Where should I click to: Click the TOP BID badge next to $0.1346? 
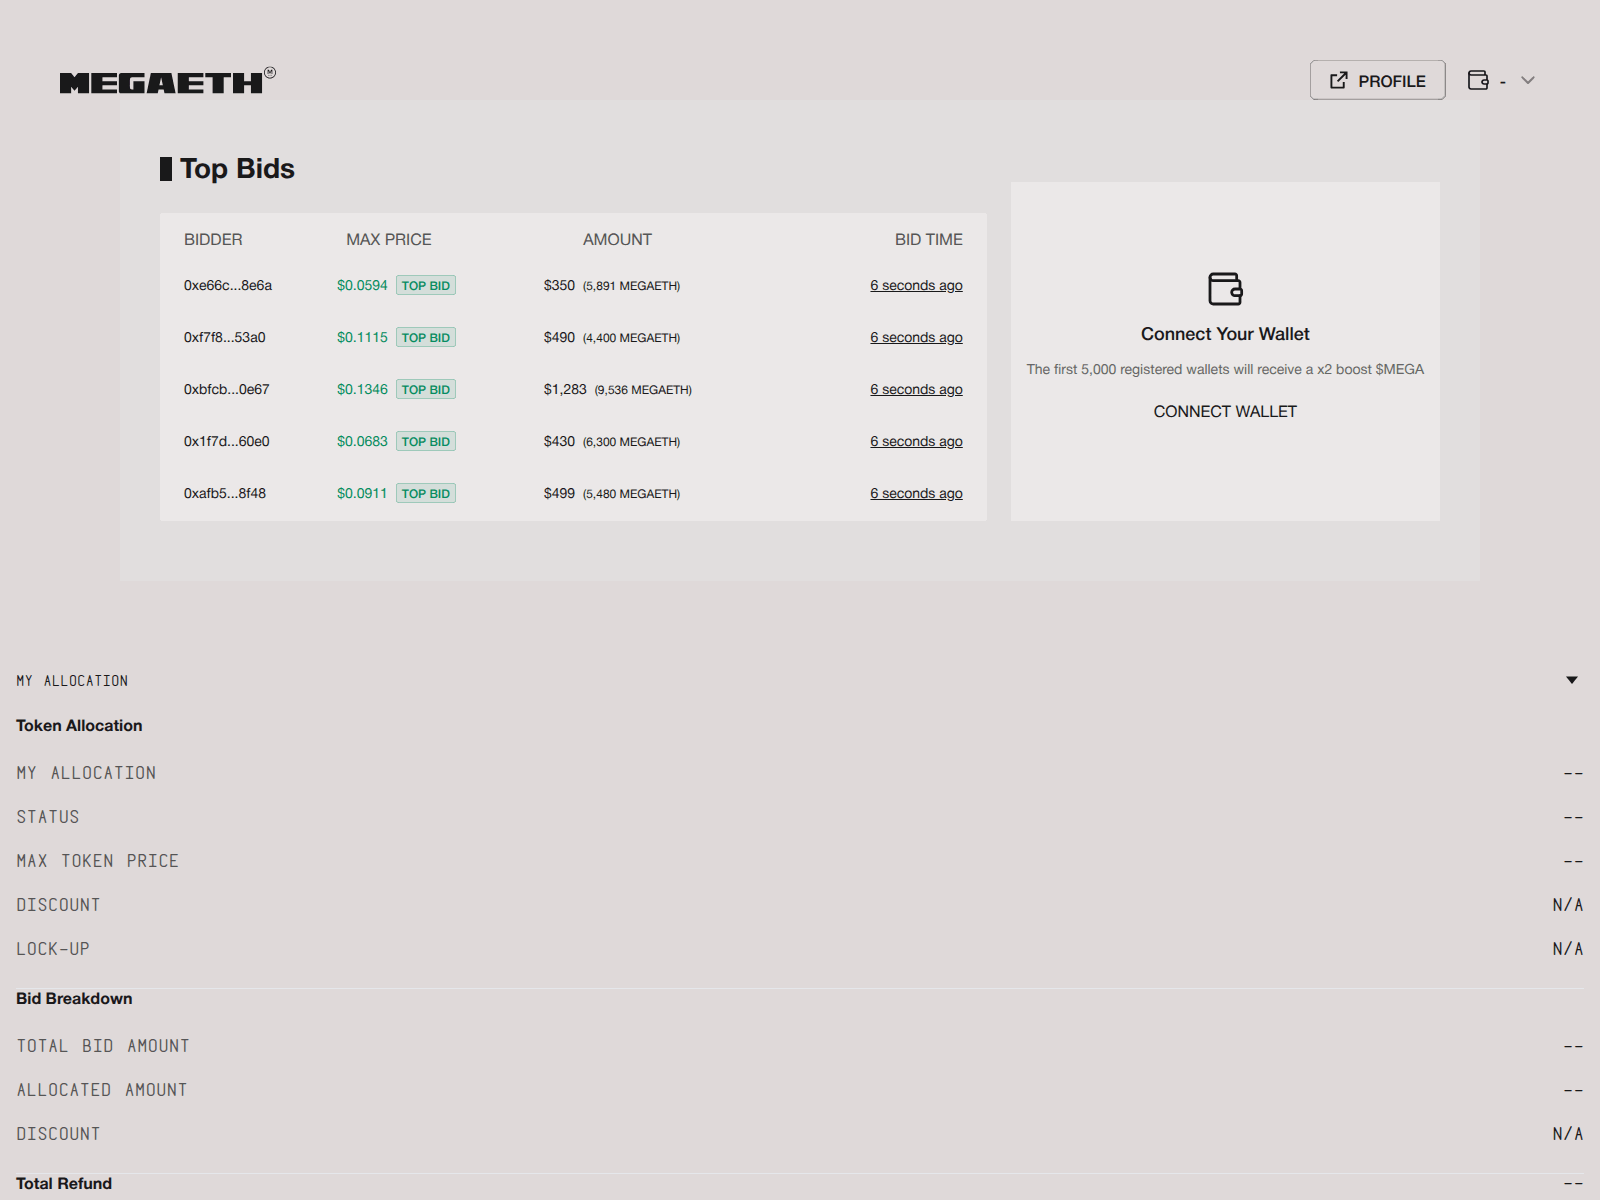[426, 389]
